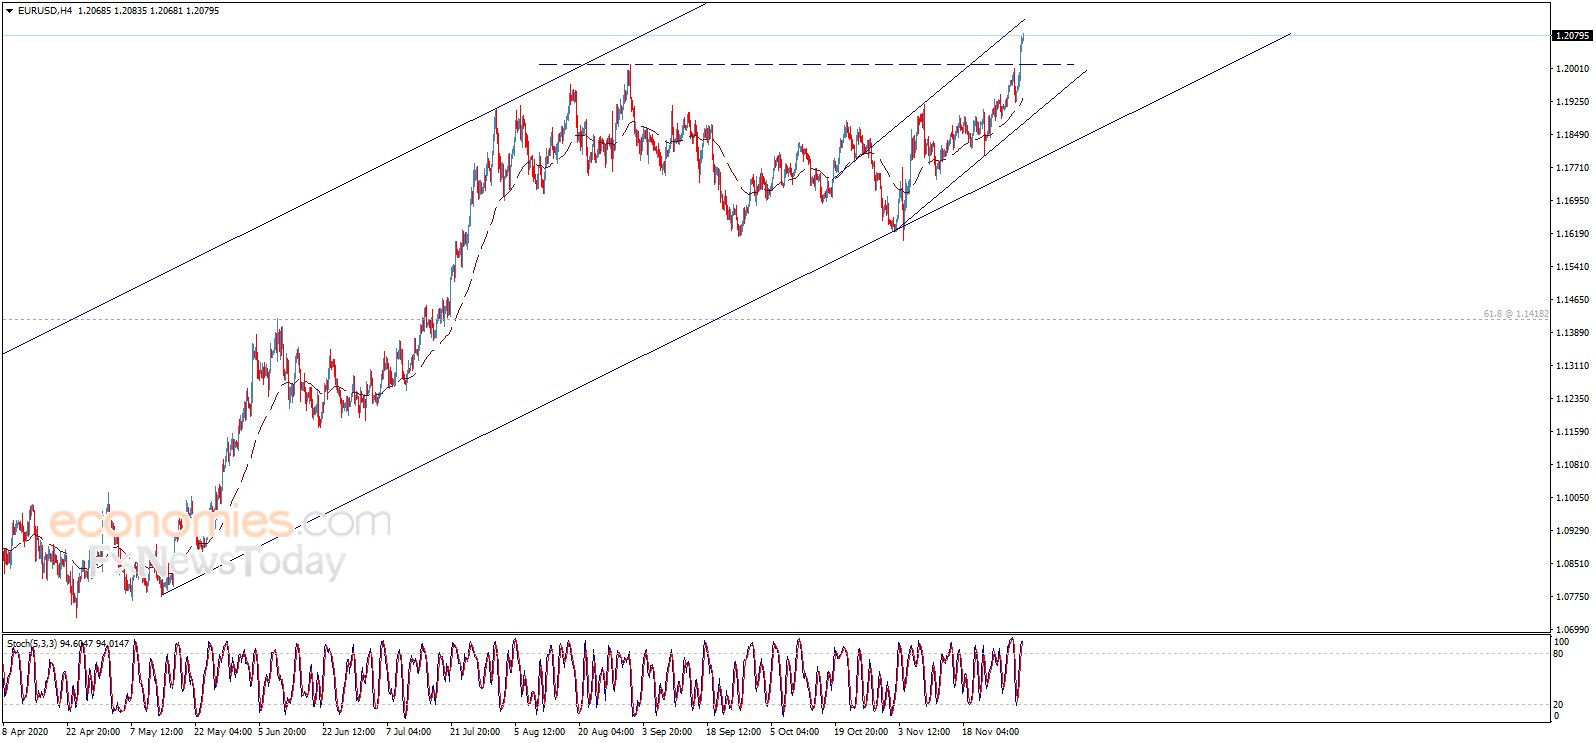The image size is (1596, 743).
Task: Click the 18 Nov 04:00 time label
Action: [x=991, y=732]
